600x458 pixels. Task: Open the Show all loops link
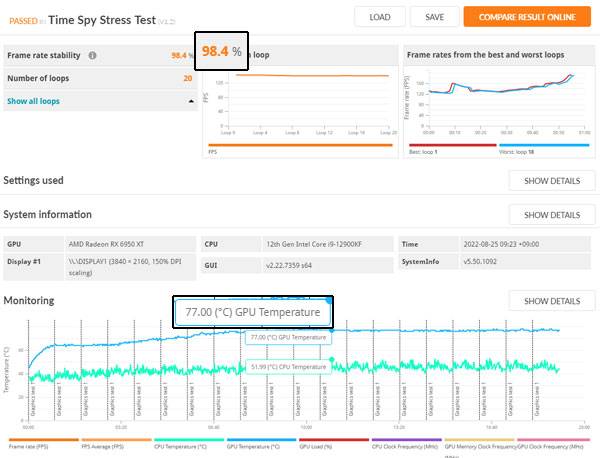pyautogui.click(x=33, y=101)
